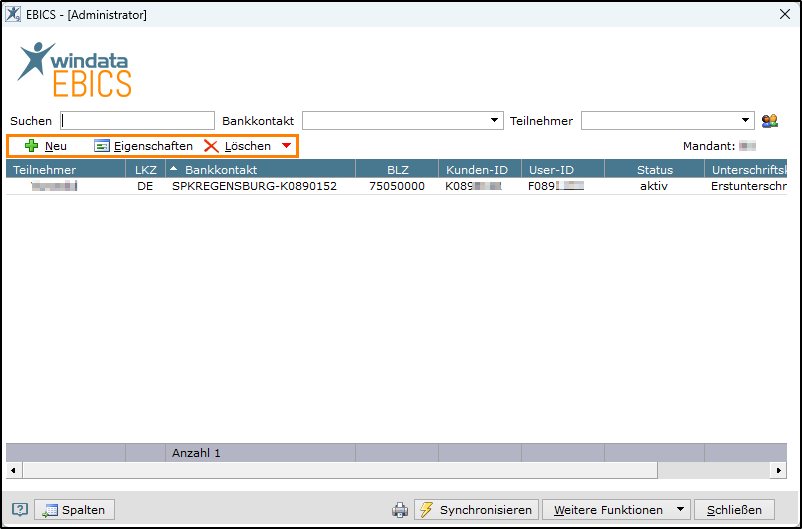
Task: Sort by LKZ column header
Action: 145,169
